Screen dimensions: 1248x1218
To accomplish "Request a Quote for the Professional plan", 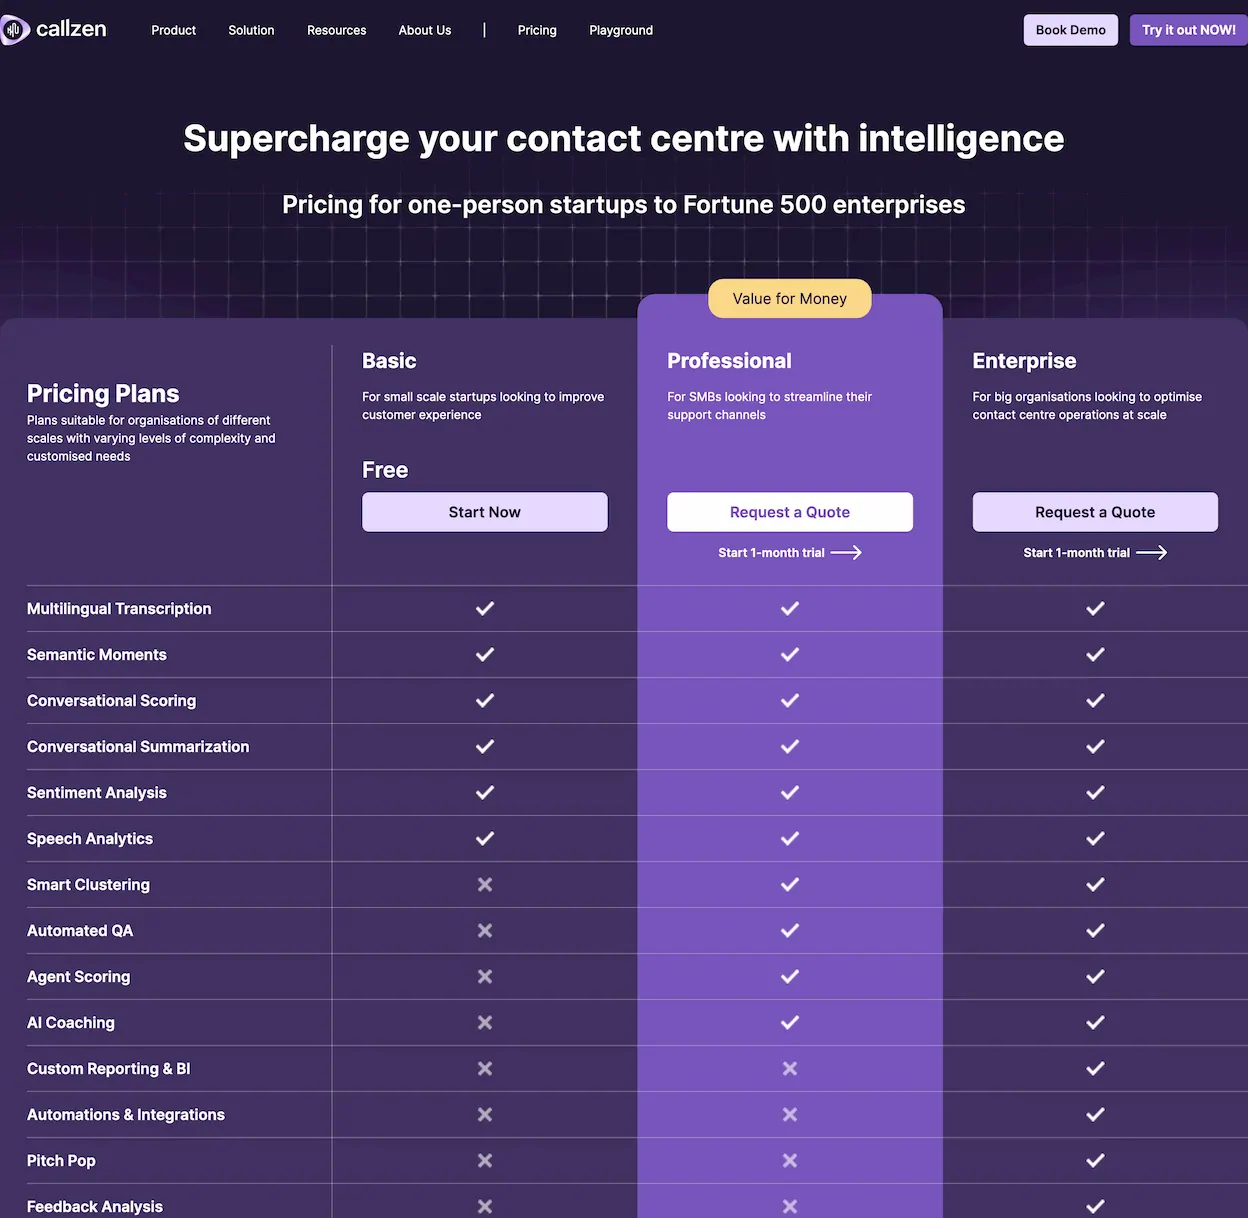I will (x=789, y=511).
